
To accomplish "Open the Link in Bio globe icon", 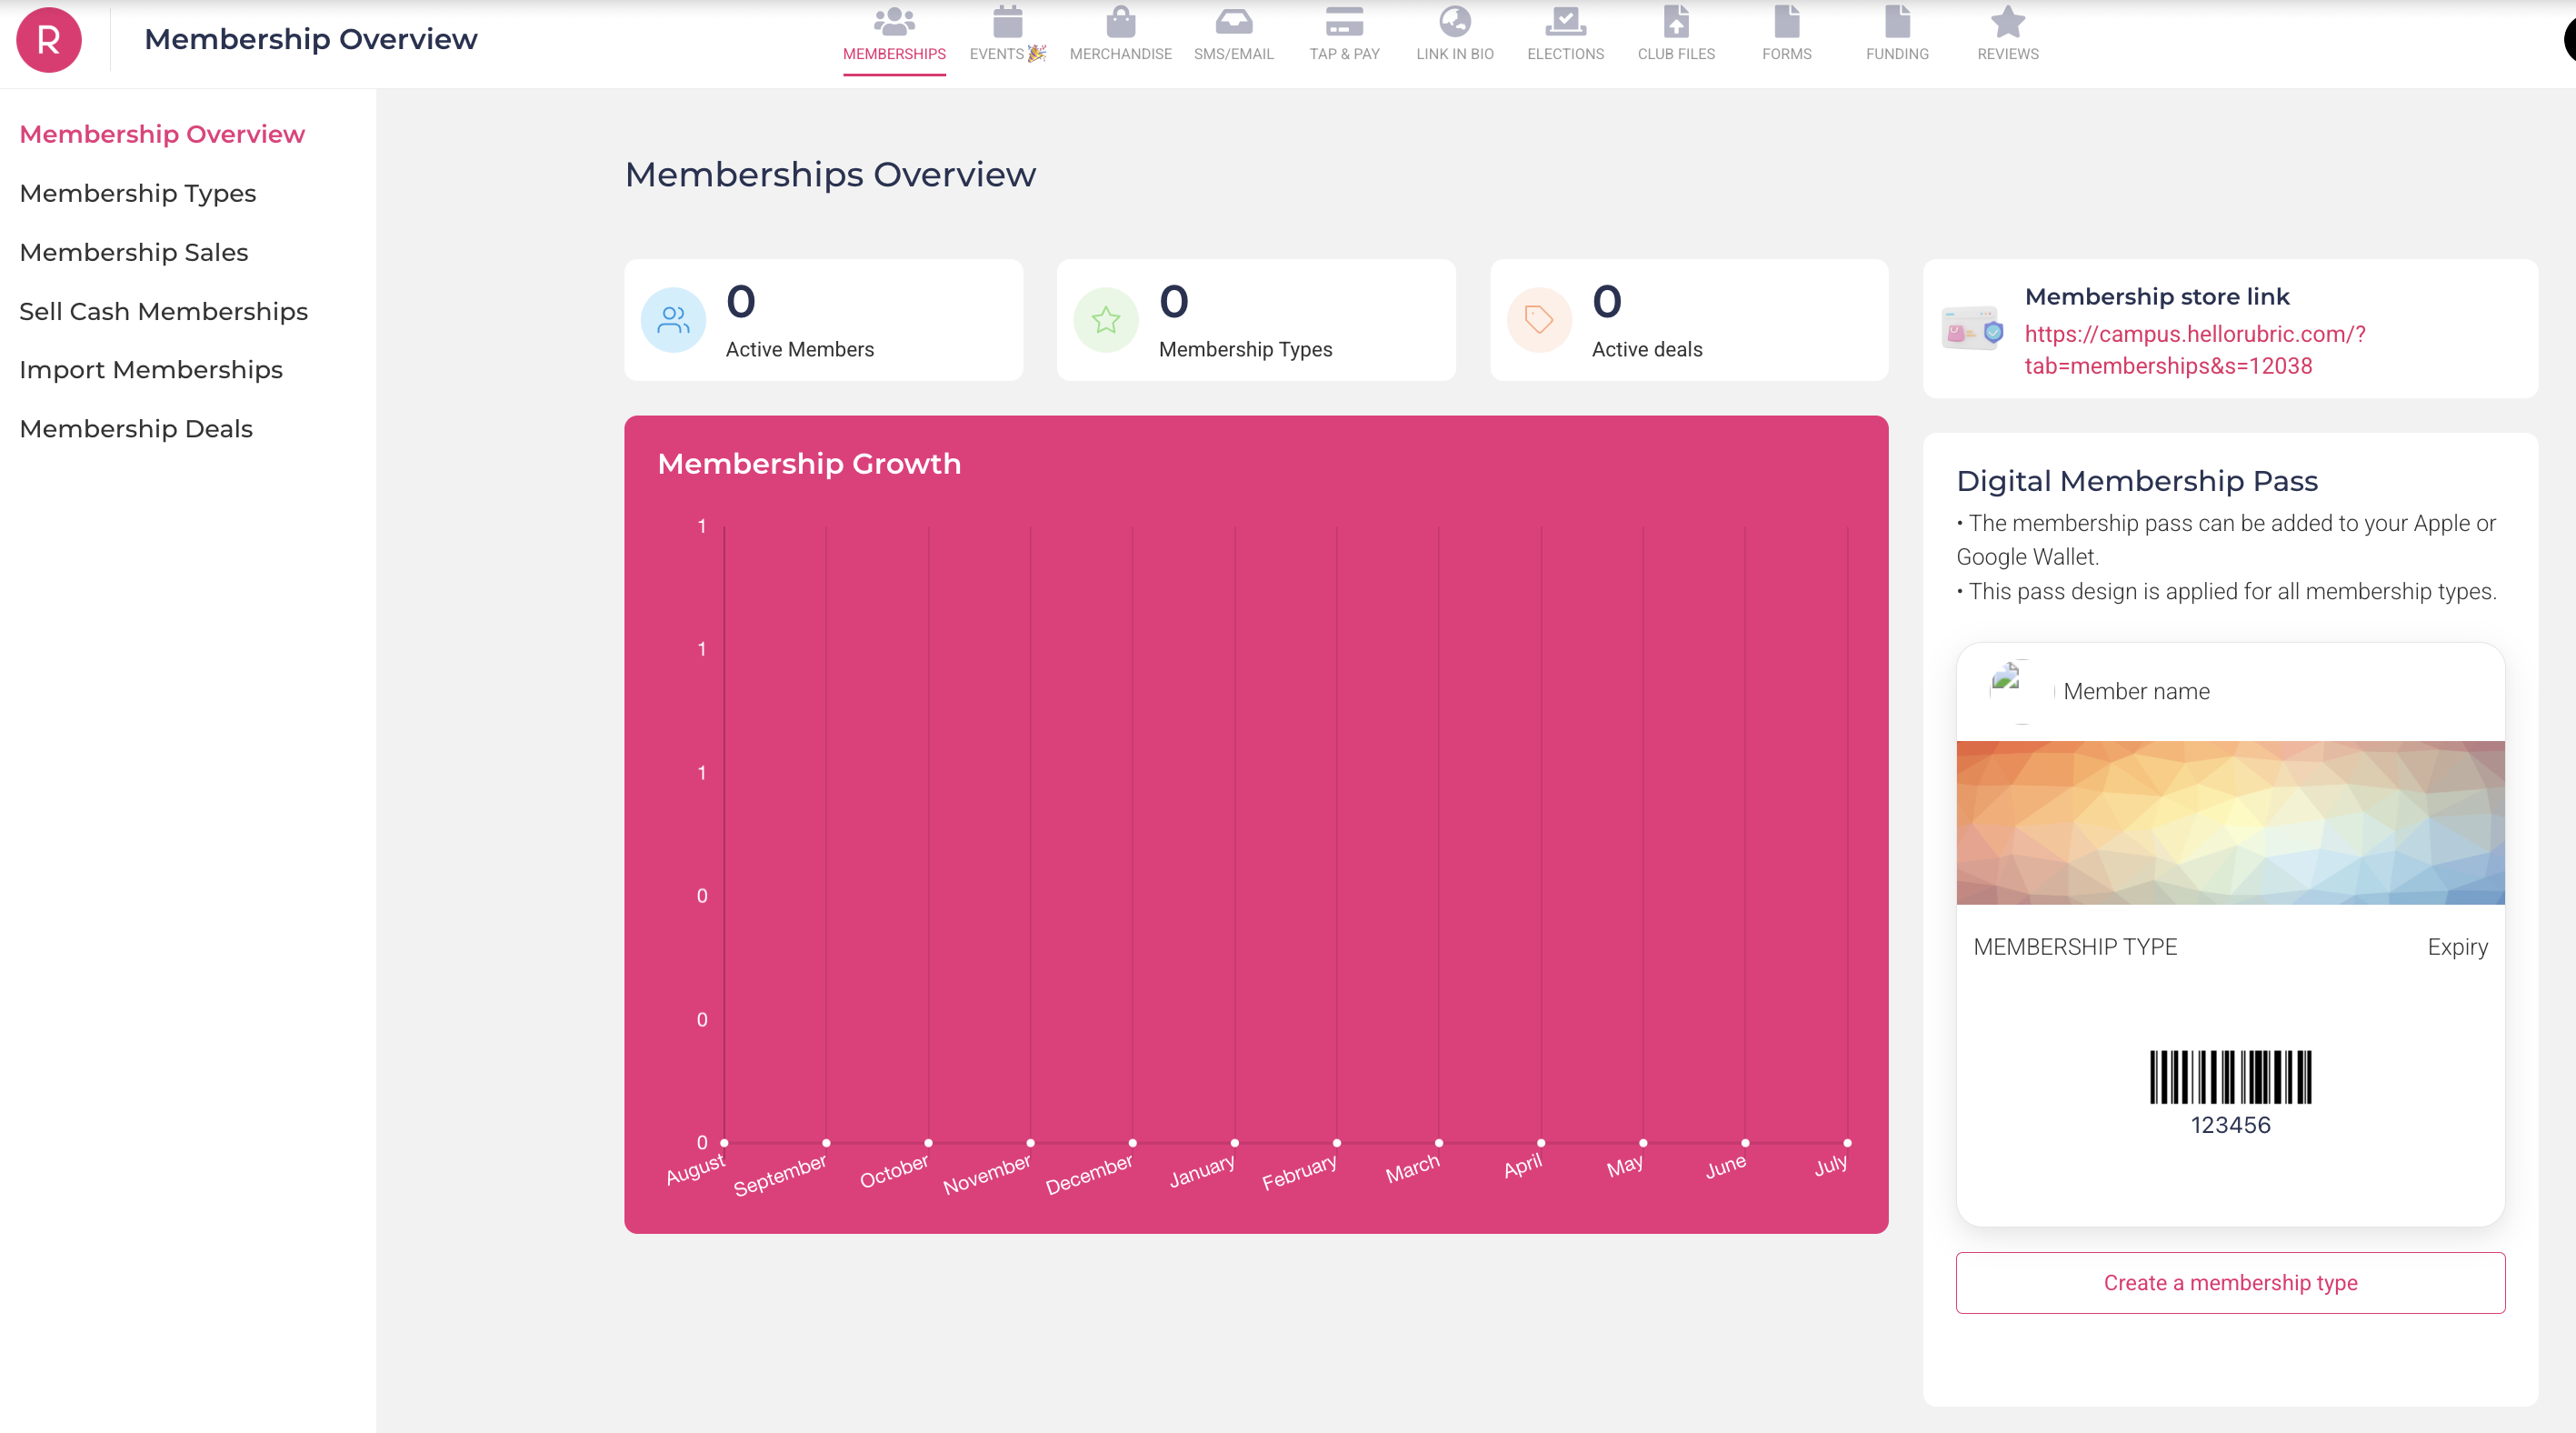I will coord(1454,22).
